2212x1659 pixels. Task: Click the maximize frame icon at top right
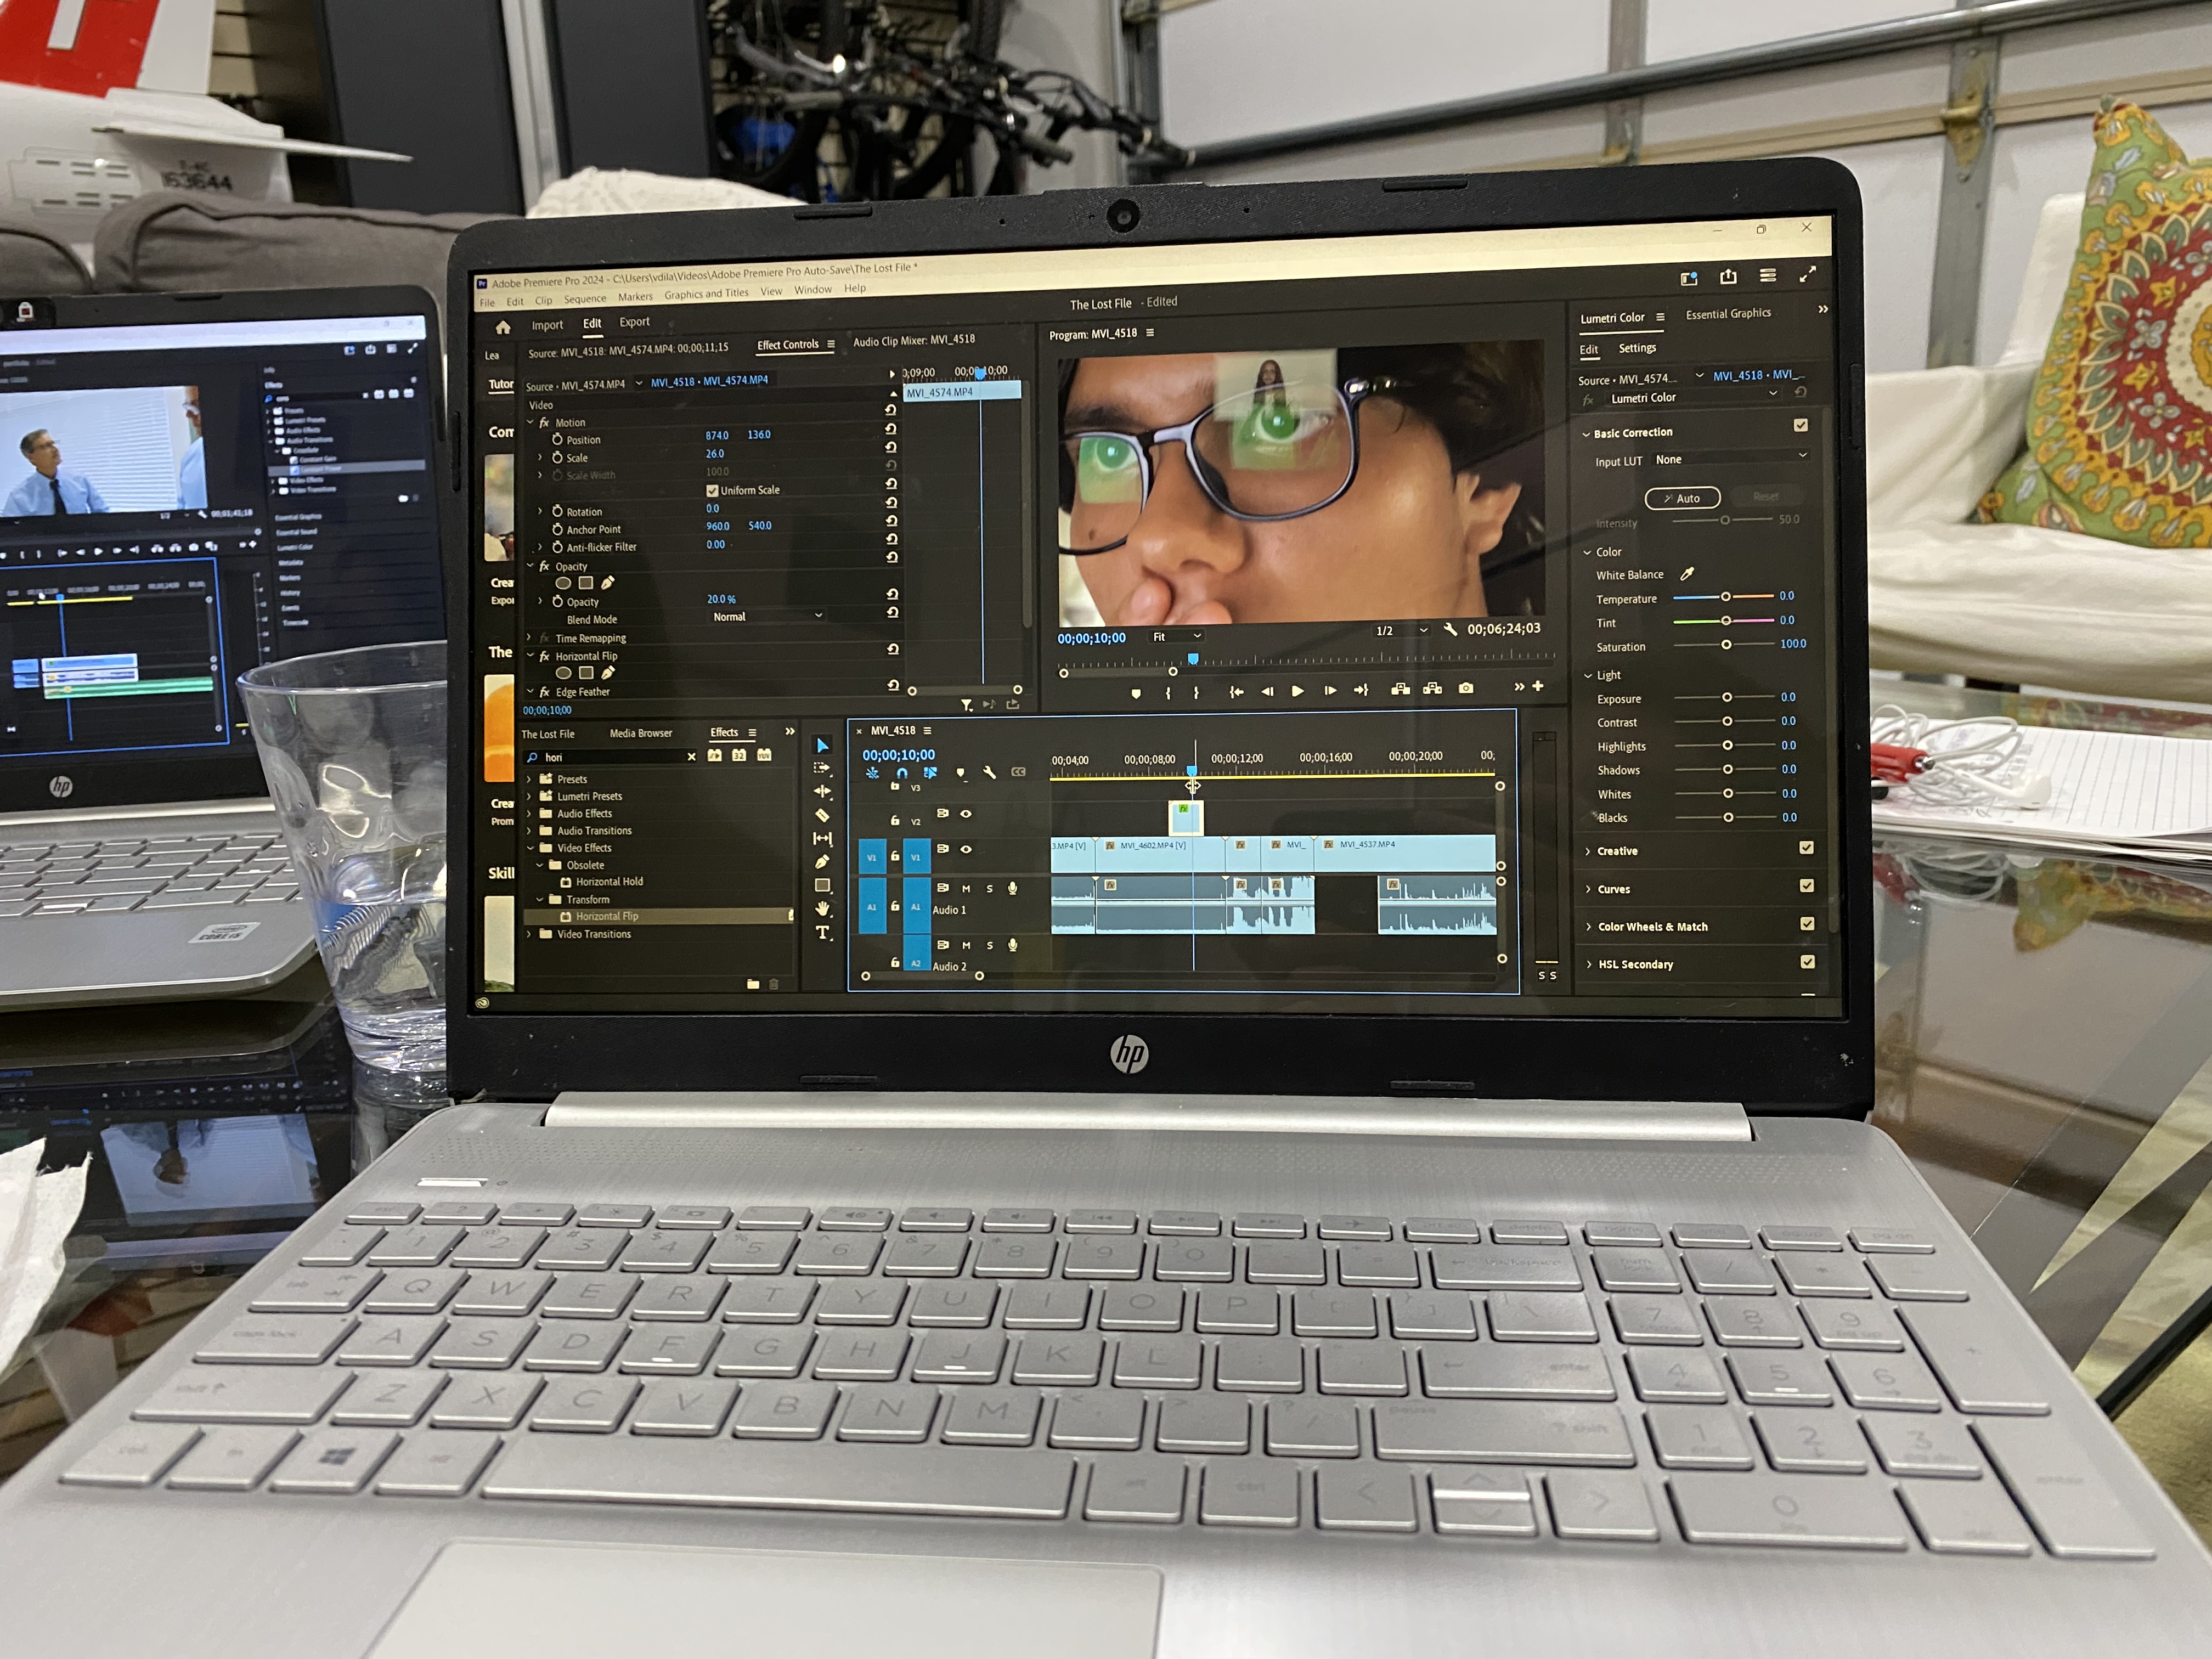click(x=1808, y=274)
